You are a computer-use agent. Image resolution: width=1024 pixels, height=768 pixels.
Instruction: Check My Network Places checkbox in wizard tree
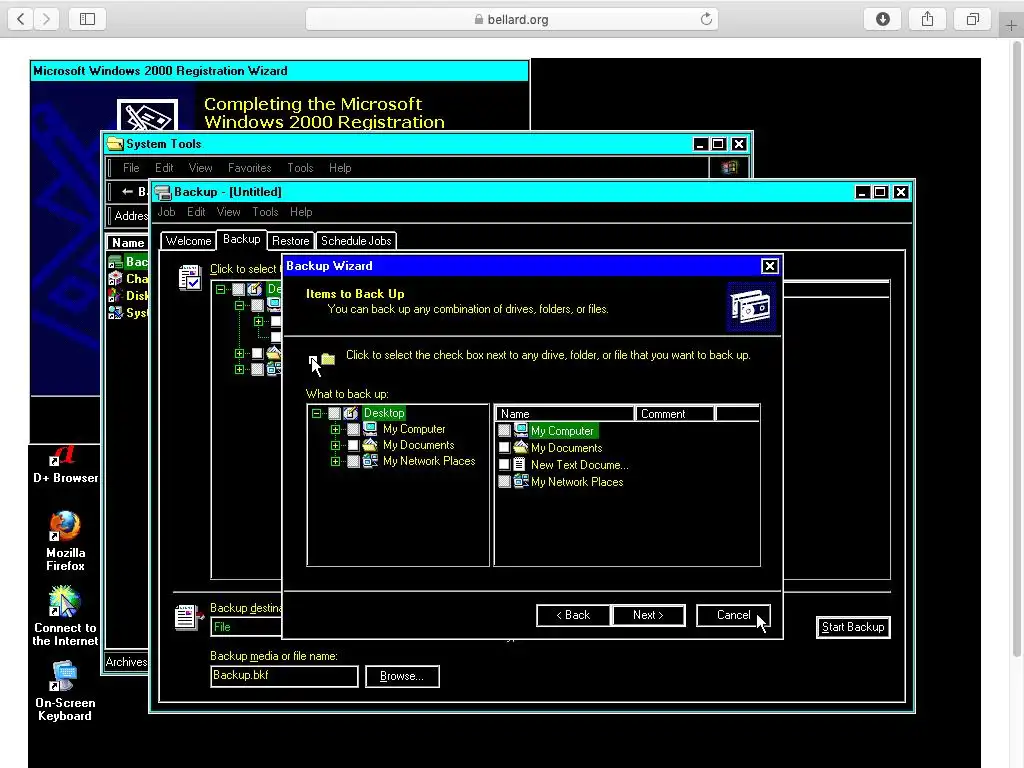(353, 461)
